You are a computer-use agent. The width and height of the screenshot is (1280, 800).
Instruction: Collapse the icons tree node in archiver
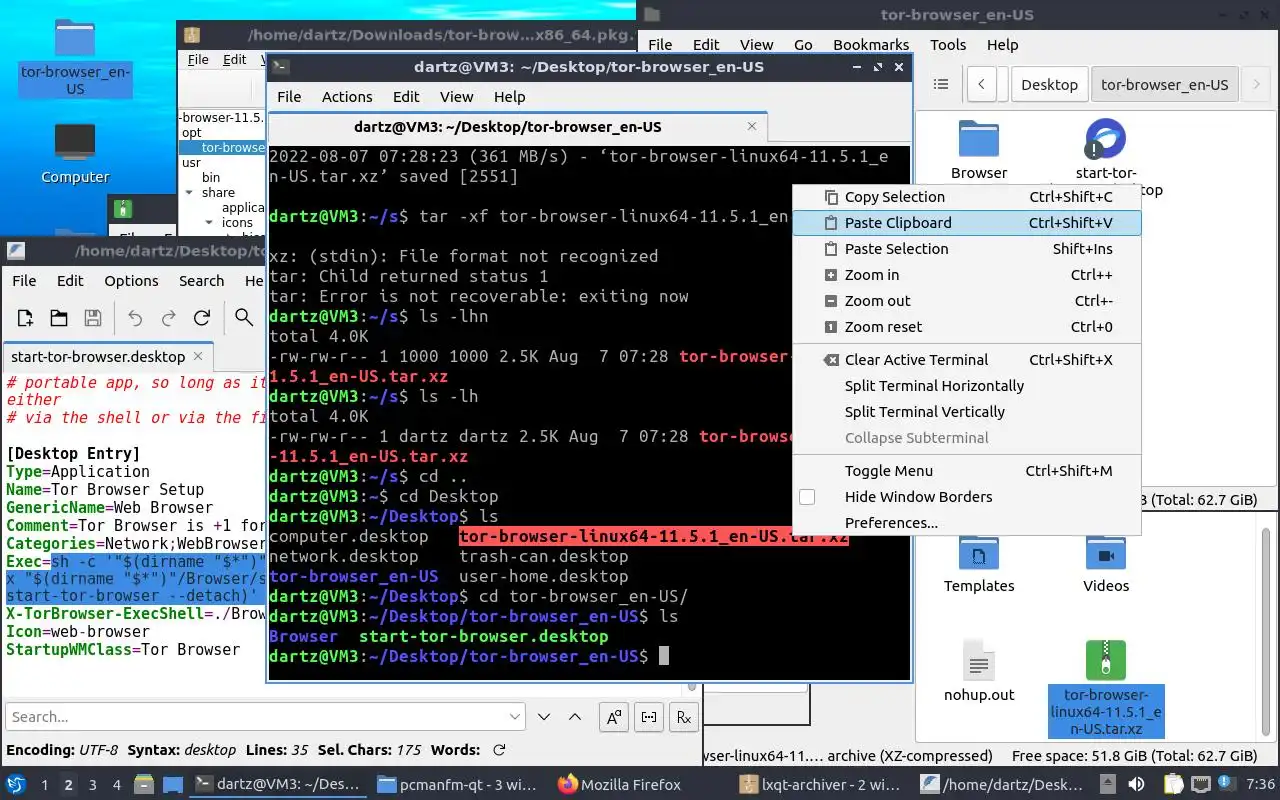point(210,222)
